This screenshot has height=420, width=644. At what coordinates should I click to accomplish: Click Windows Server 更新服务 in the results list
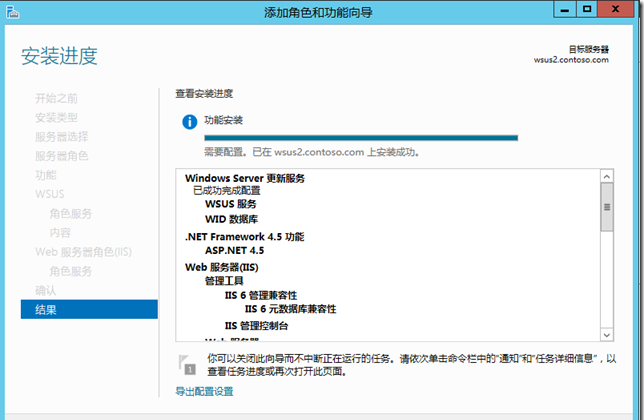click(245, 178)
